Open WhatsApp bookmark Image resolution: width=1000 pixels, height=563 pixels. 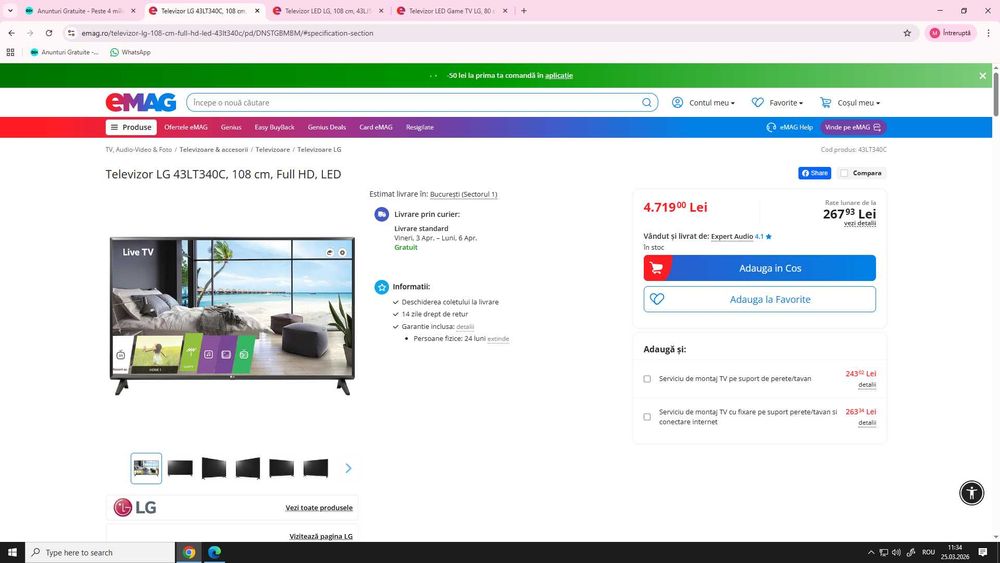130,52
